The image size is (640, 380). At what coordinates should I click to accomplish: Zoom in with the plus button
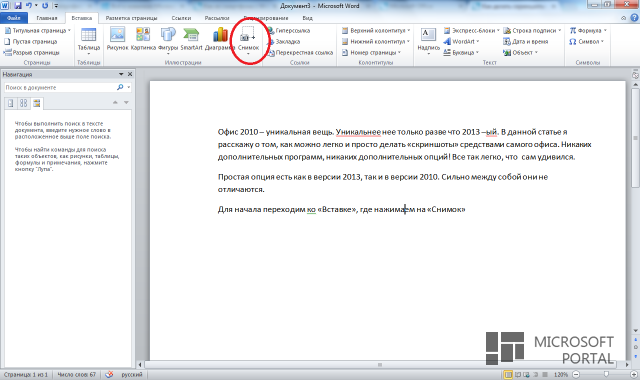[634, 374]
